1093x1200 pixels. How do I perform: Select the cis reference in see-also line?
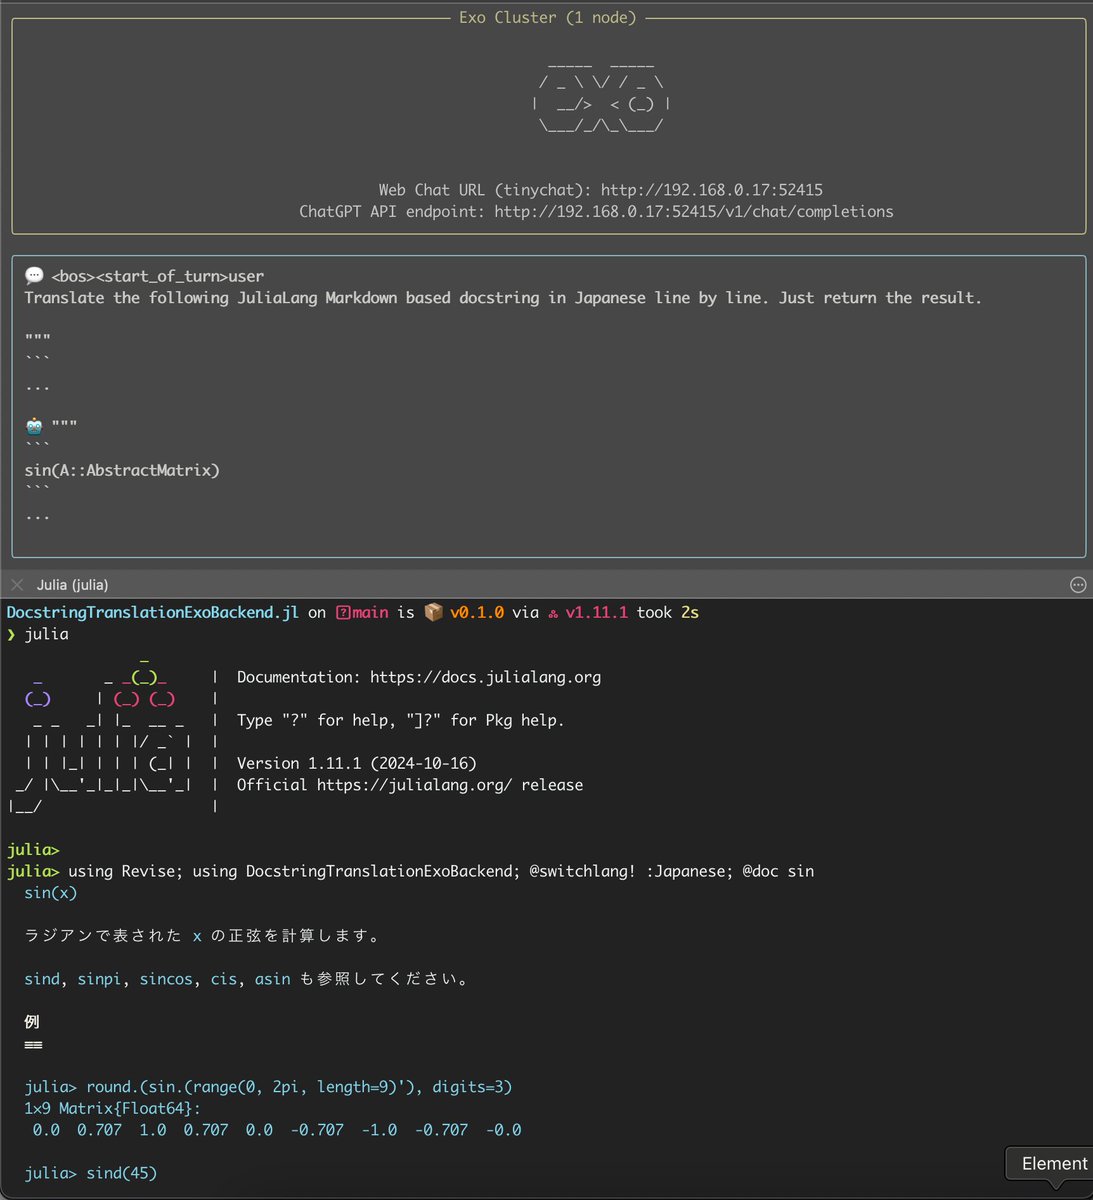223,979
